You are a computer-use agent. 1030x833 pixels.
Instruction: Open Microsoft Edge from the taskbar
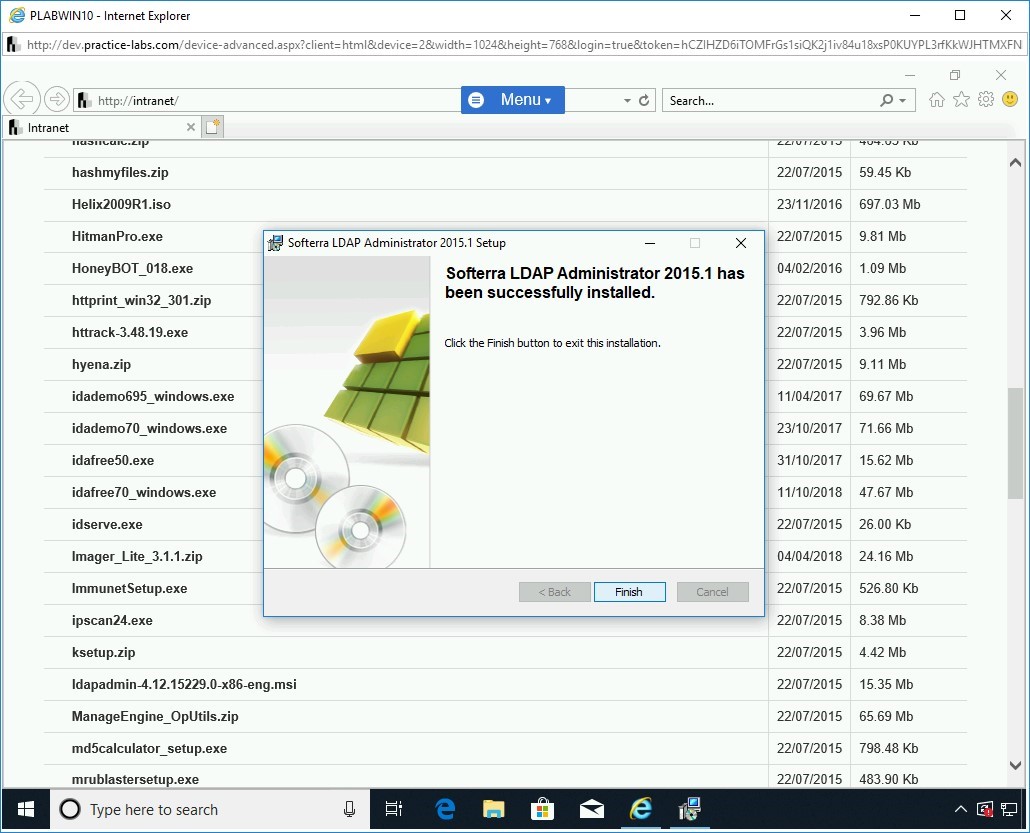tap(445, 809)
